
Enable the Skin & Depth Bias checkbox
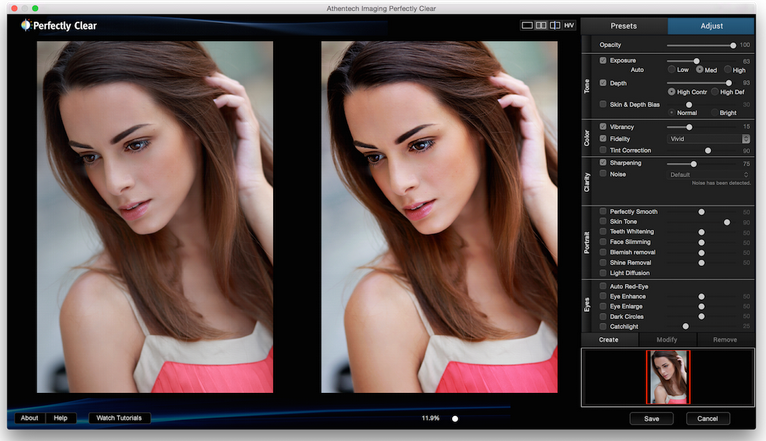[x=602, y=104]
